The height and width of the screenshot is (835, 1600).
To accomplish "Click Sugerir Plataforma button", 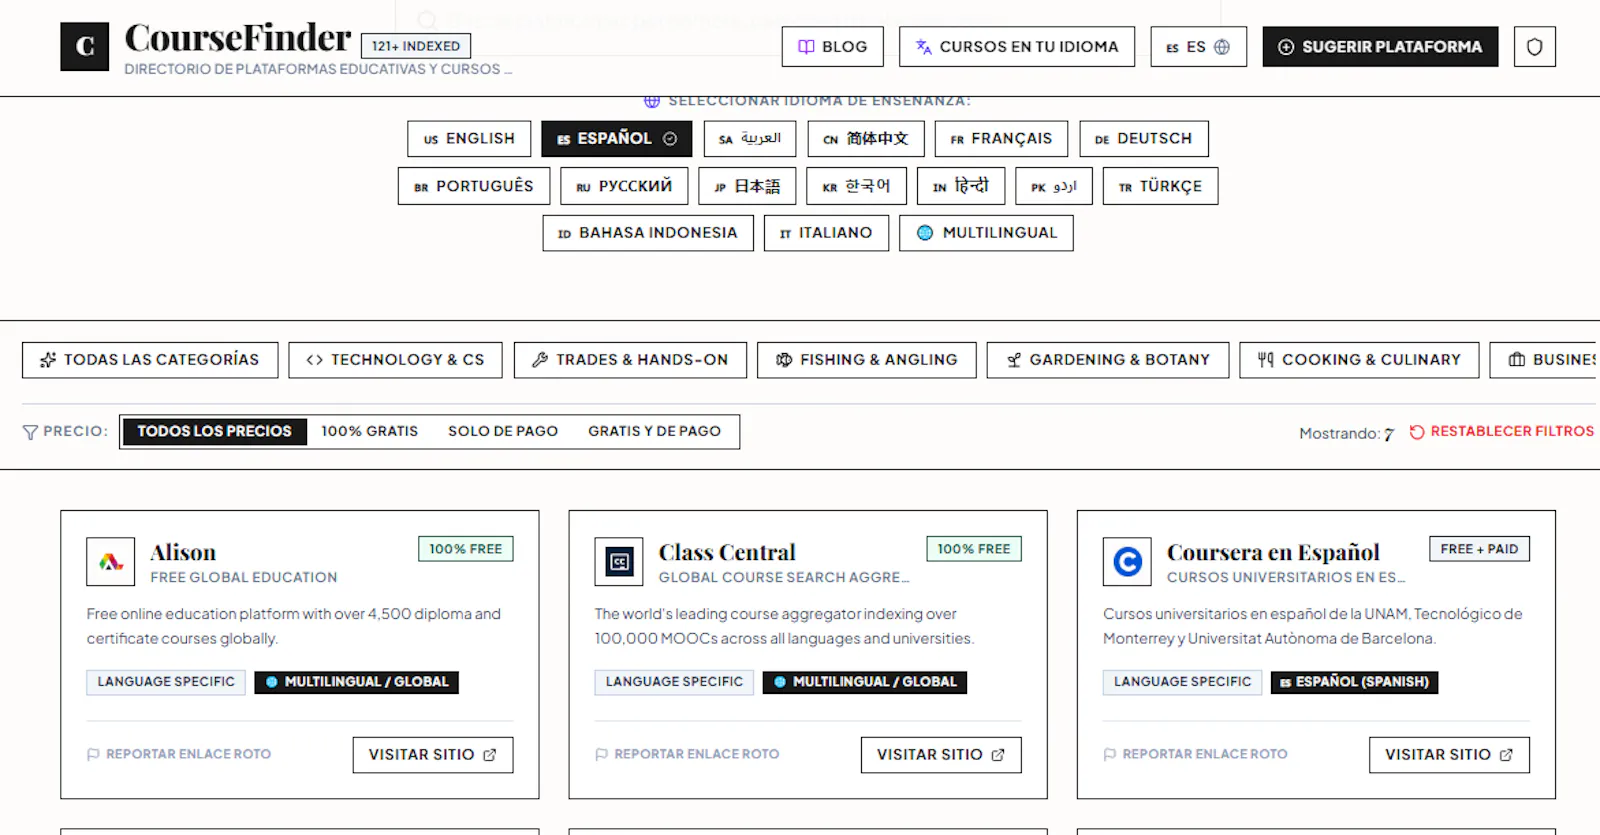I will coord(1380,46).
